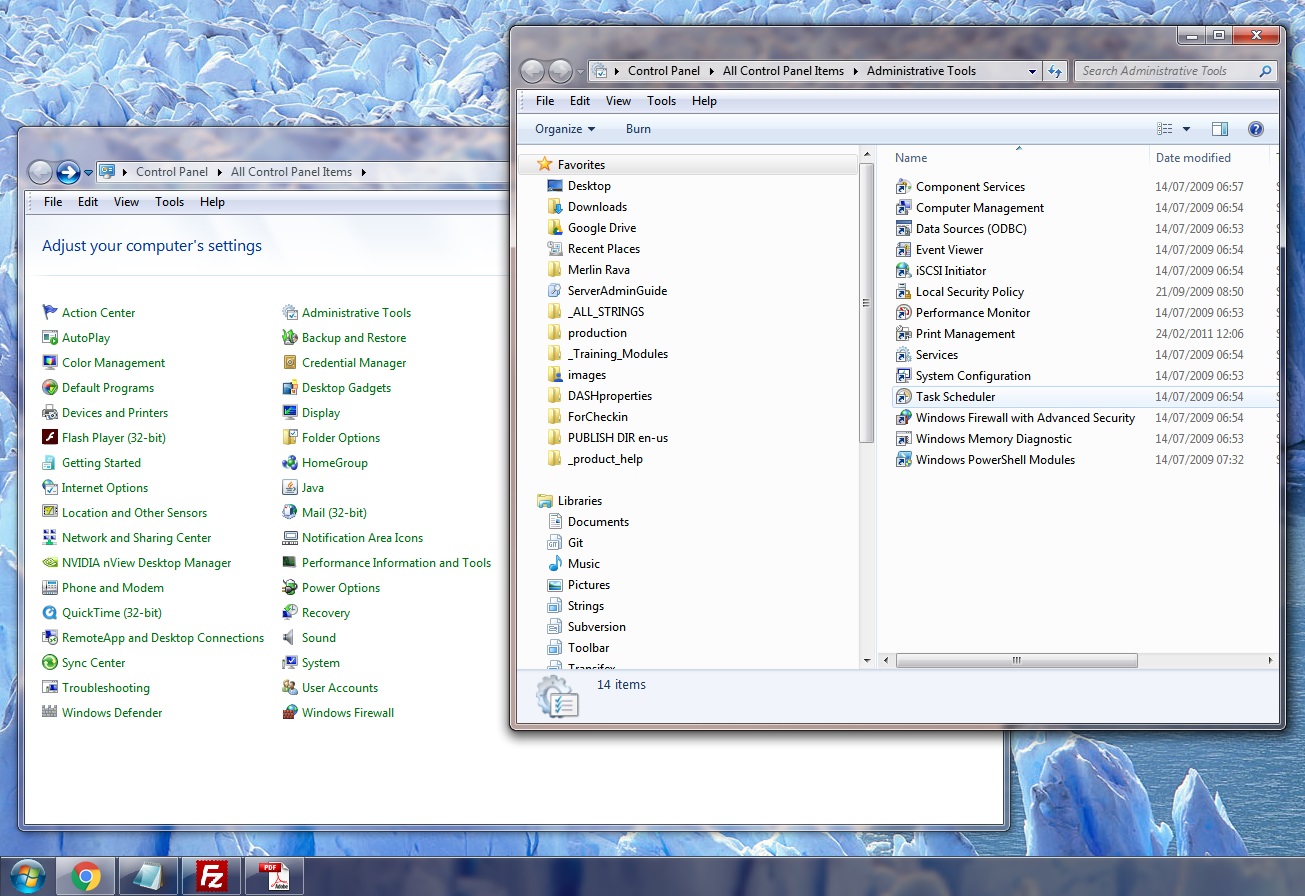Image resolution: width=1305 pixels, height=896 pixels.
Task: Click NVIDIA nView Desktop Manager icon
Action: point(50,563)
